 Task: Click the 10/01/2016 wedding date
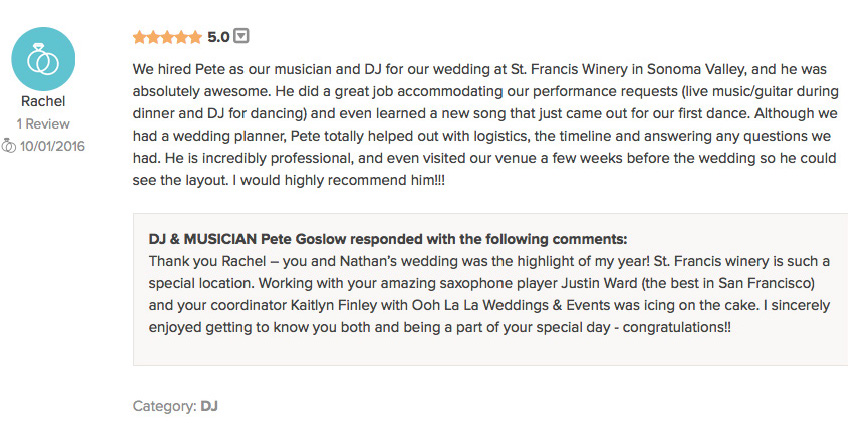point(52,146)
